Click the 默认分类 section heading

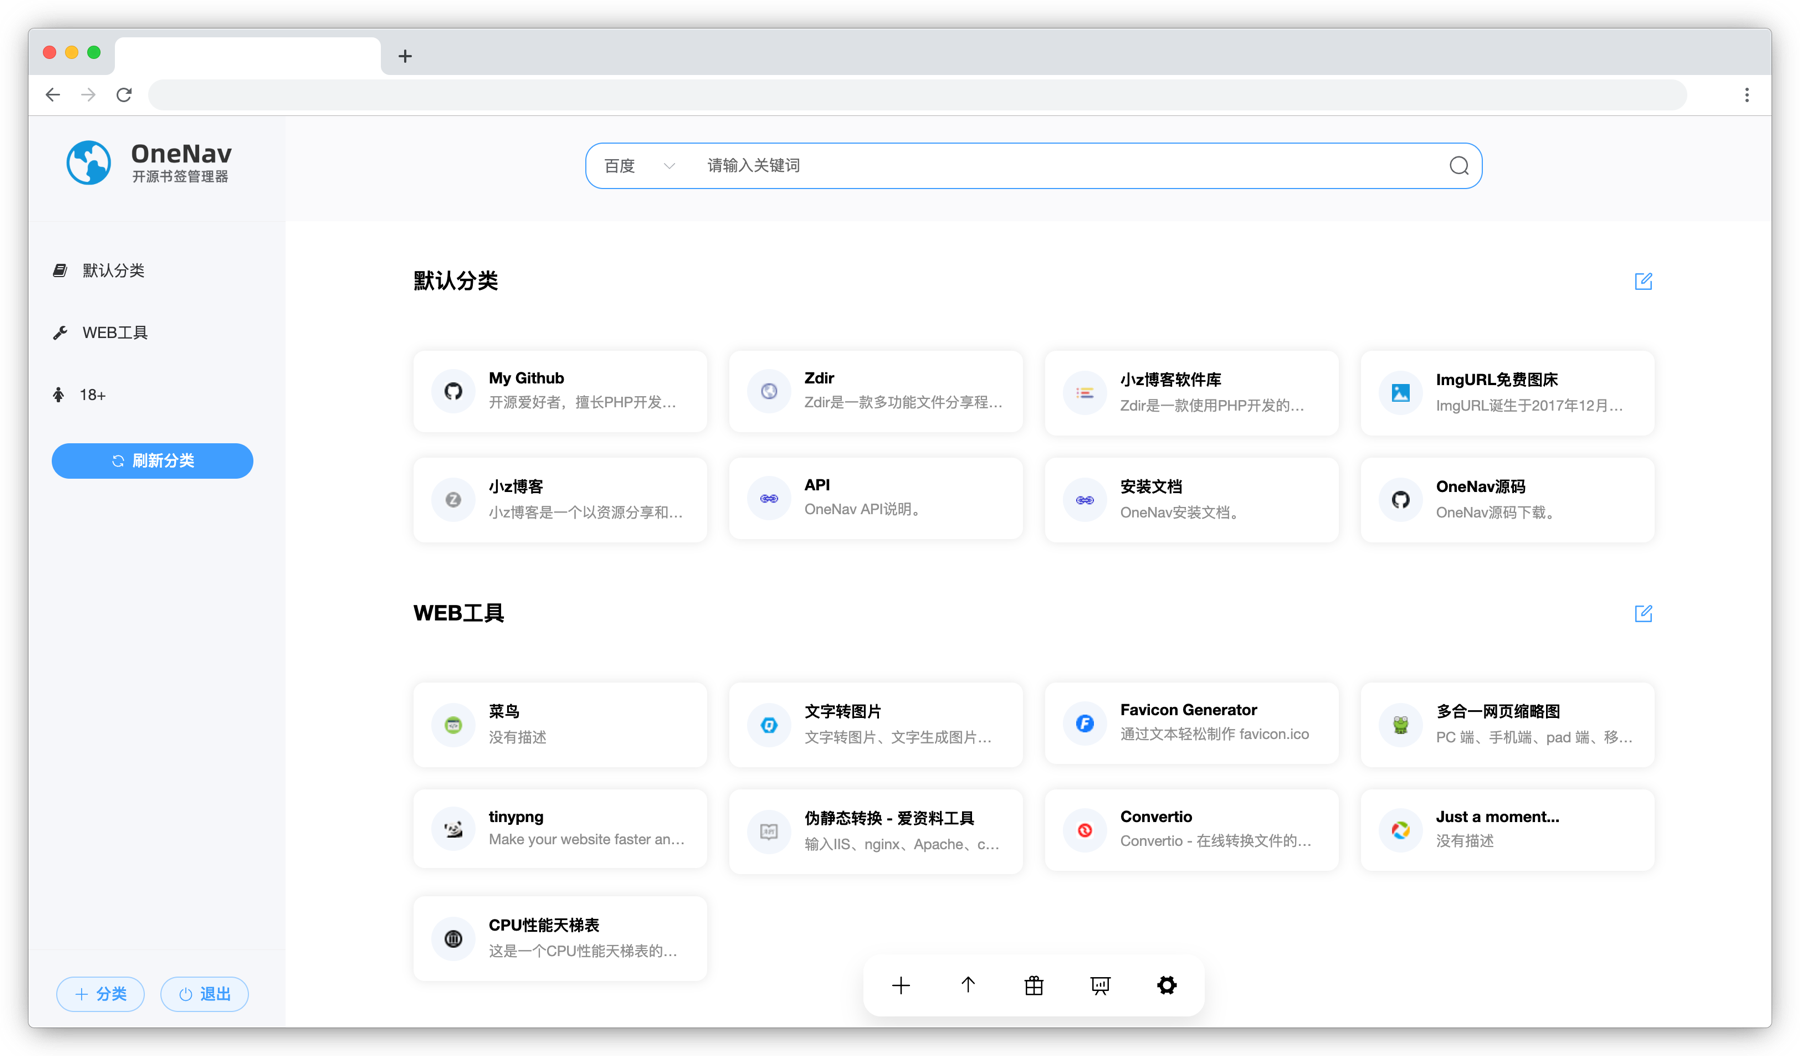456,281
